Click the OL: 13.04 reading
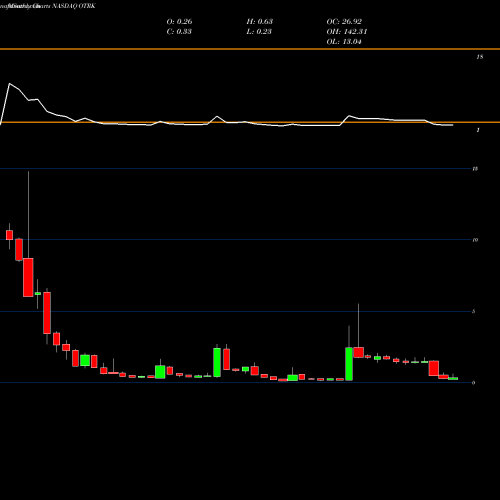Image resolution: width=500 pixels, height=500 pixels. click(344, 41)
